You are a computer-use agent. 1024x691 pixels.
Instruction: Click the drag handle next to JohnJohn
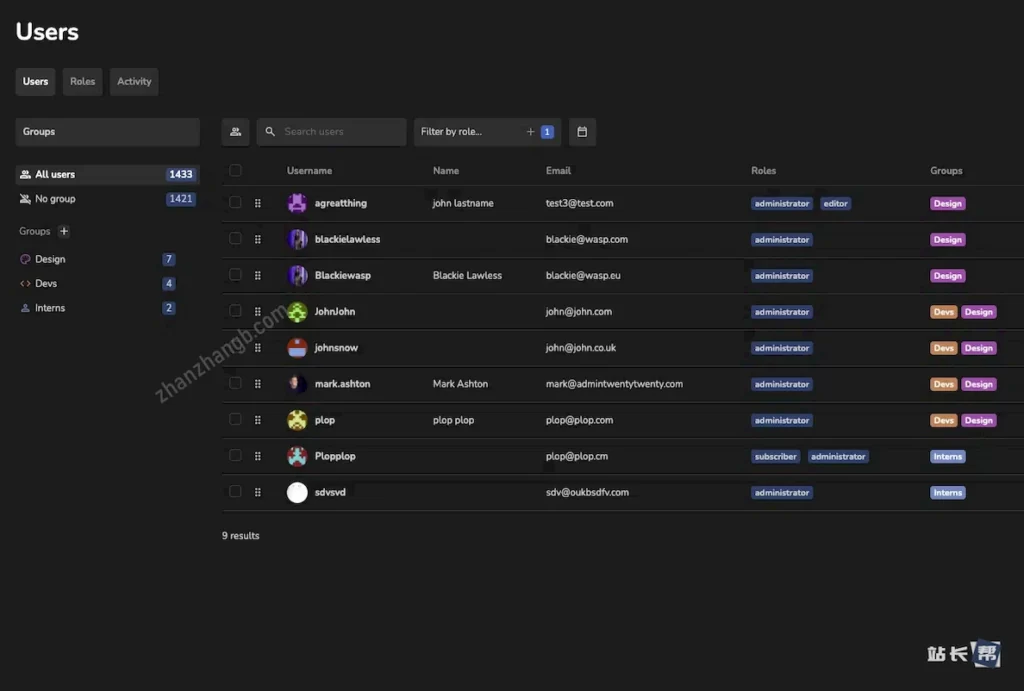pyautogui.click(x=257, y=311)
